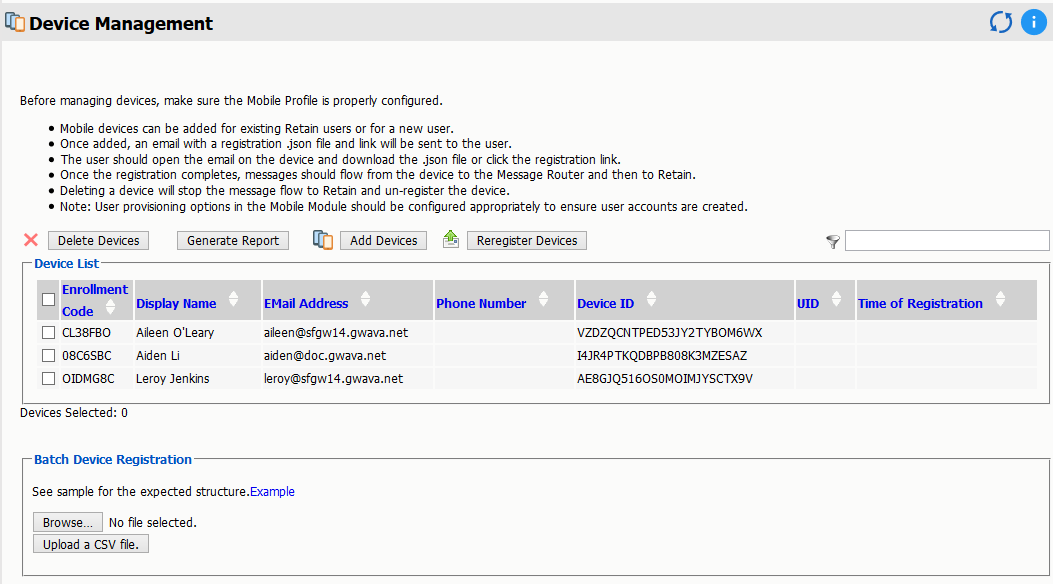The image size is (1053, 584).
Task: Click the Device Management title icon
Action: [16, 22]
